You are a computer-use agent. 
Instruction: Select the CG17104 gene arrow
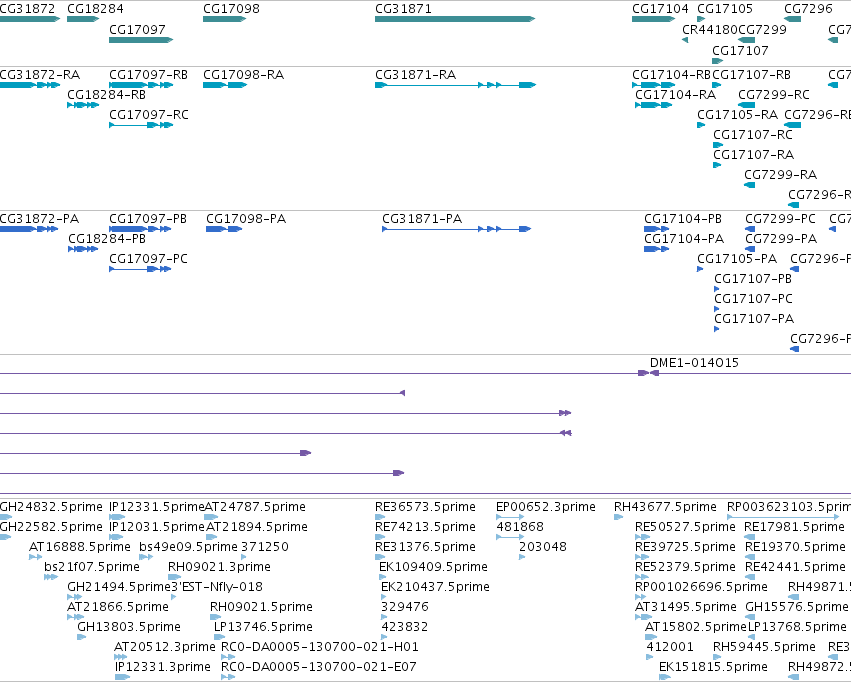653,19
